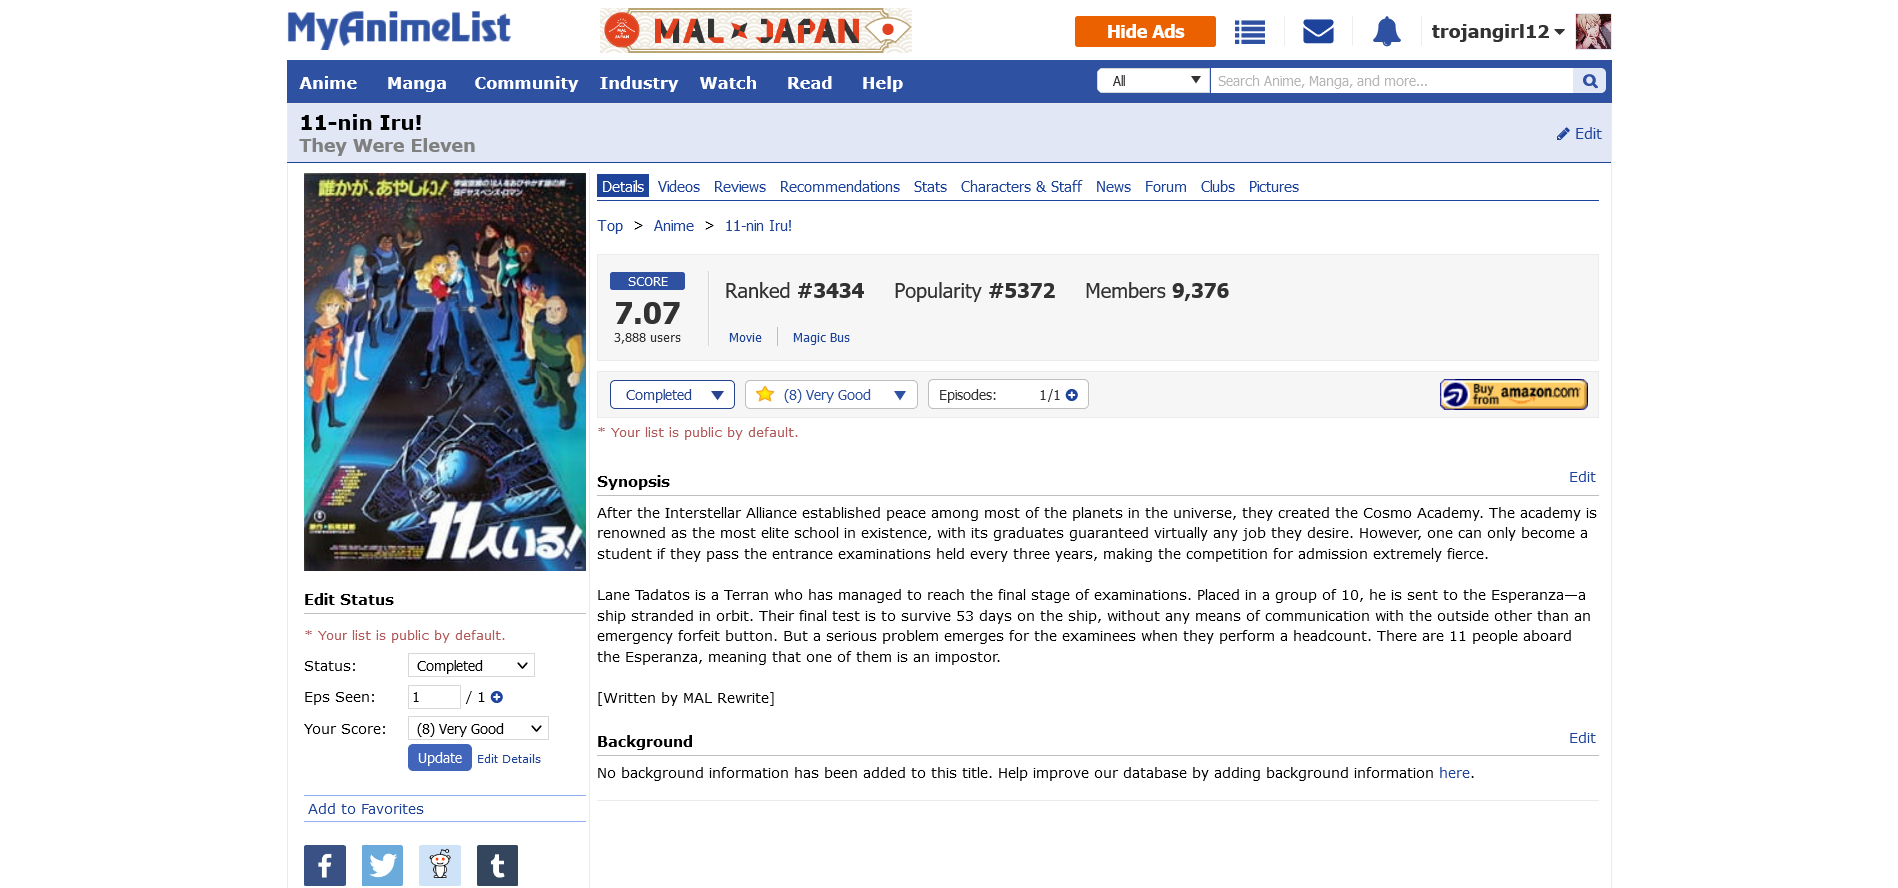Switch to the Reviews tab

coord(740,187)
